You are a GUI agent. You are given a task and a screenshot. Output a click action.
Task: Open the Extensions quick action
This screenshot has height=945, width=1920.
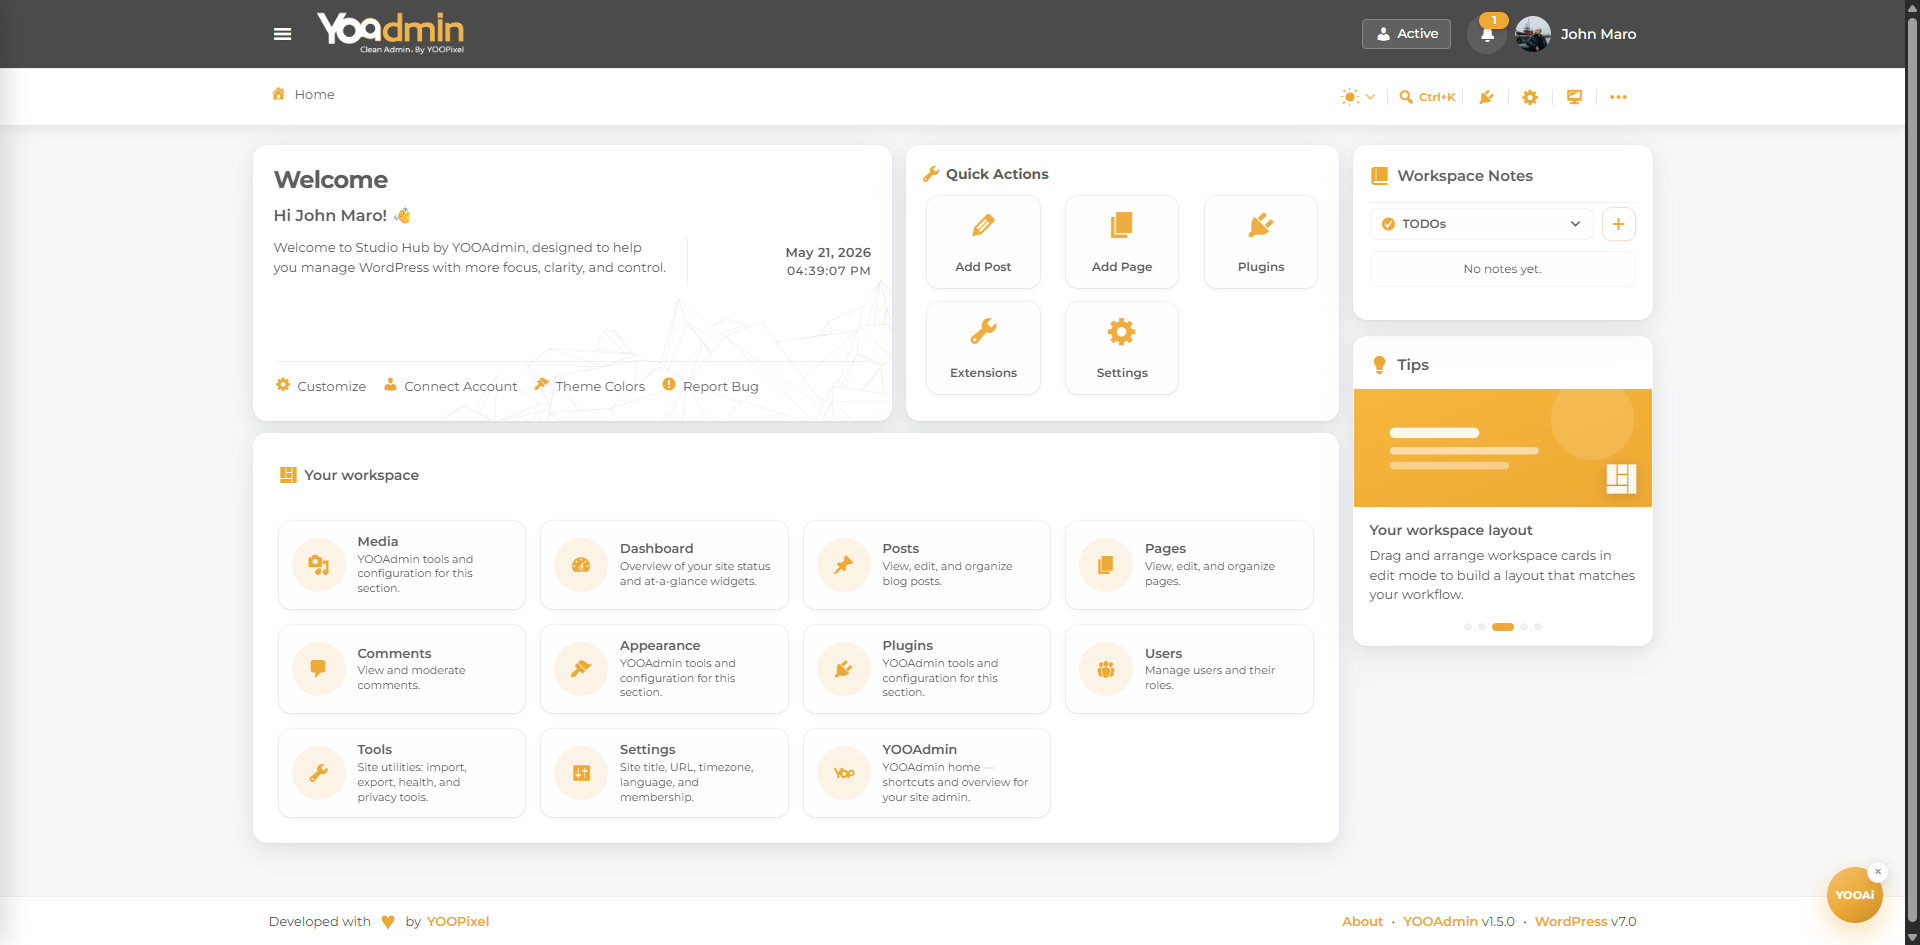[x=983, y=348]
